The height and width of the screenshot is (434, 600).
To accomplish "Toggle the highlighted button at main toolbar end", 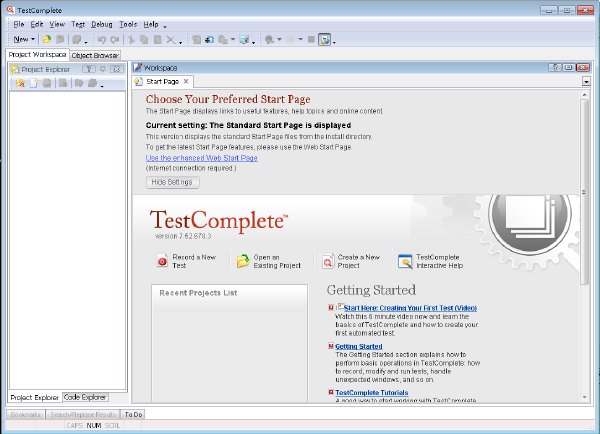I will tap(324, 39).
